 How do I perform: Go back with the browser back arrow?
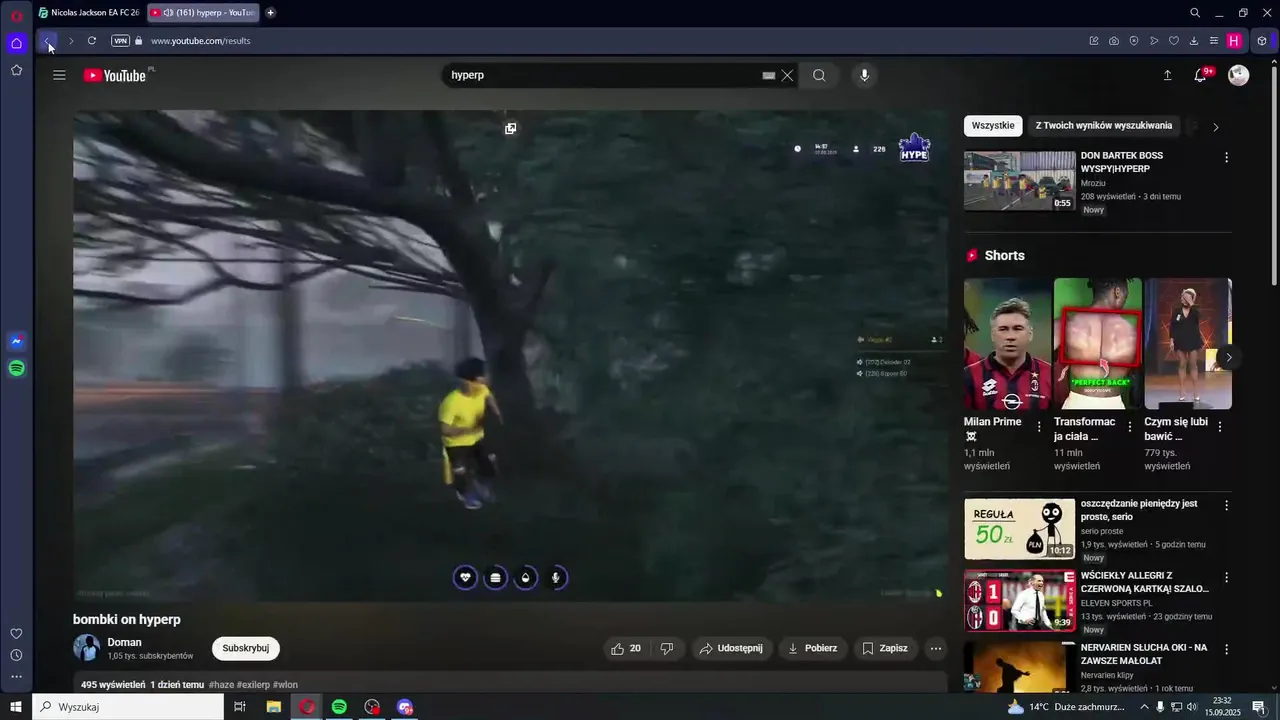[47, 41]
